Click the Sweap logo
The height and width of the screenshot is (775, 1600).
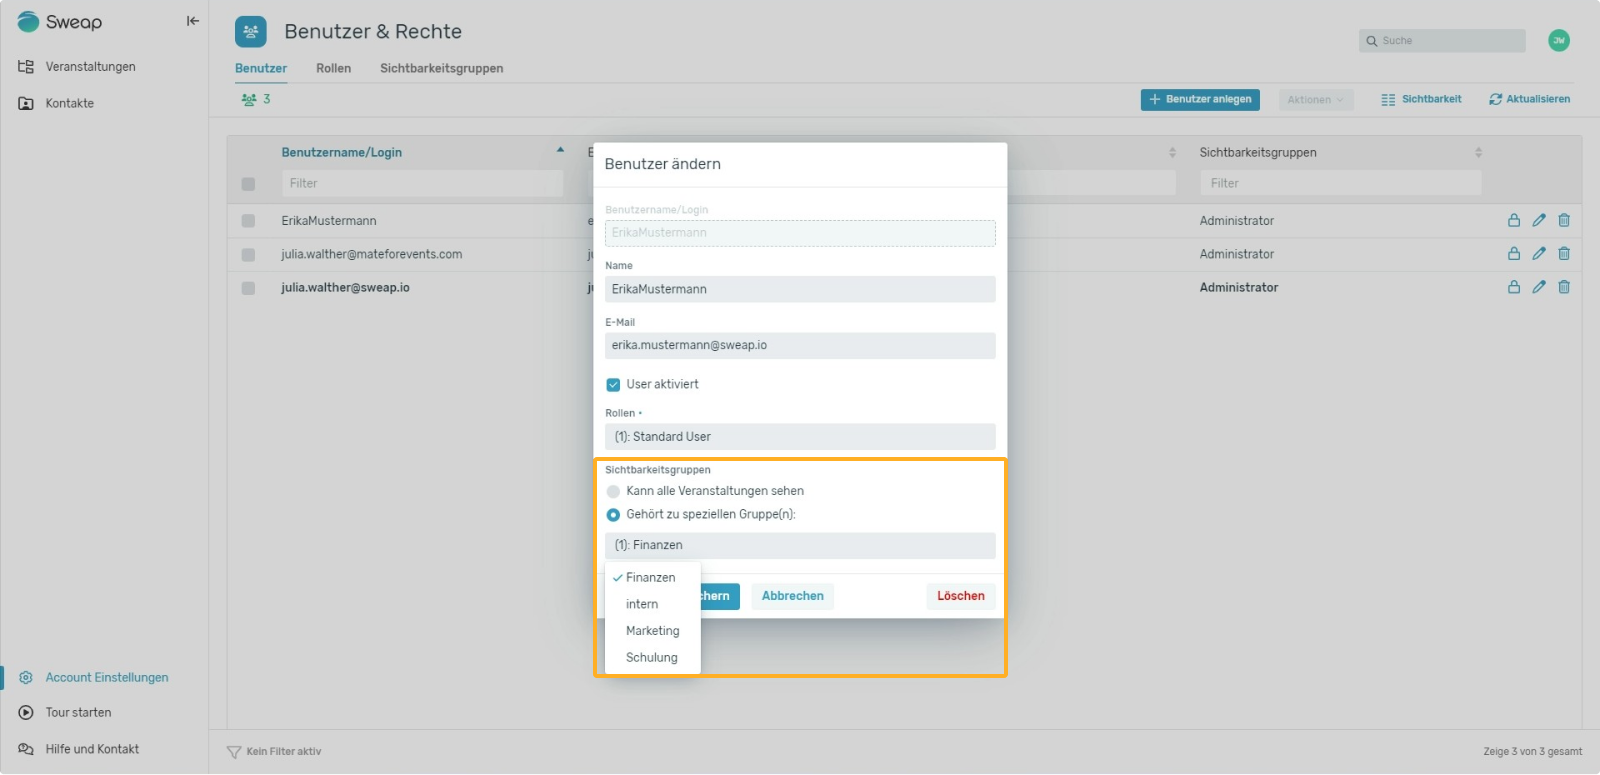point(60,22)
